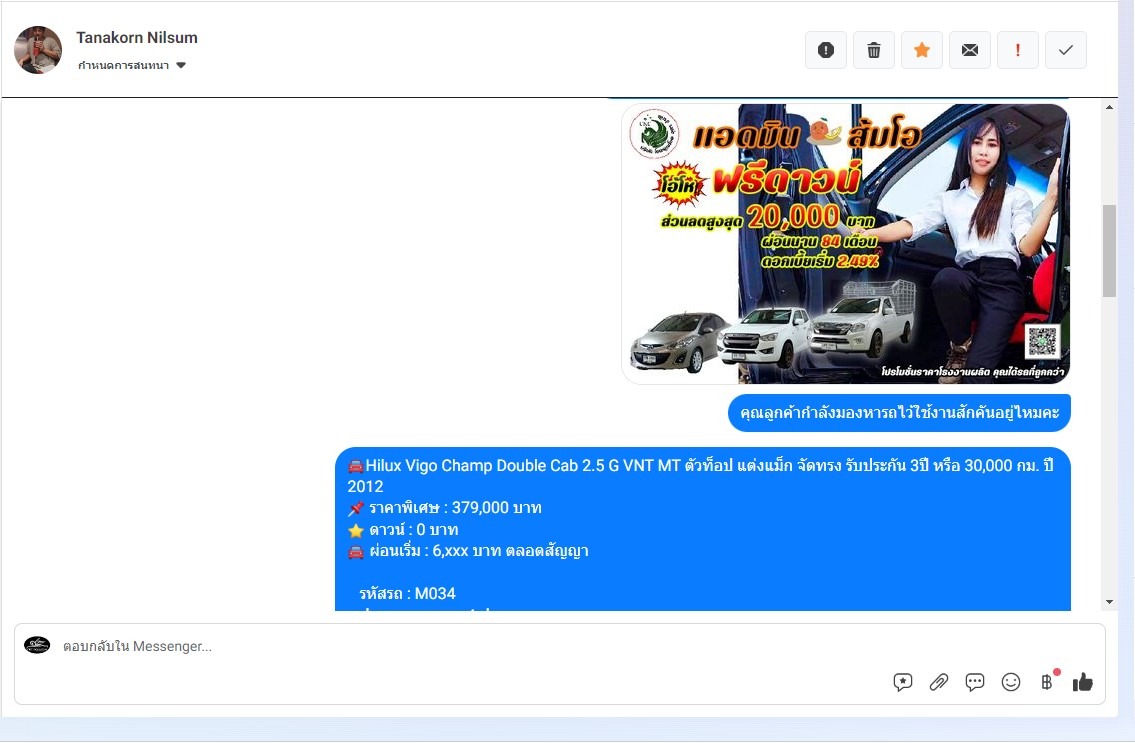Mark conversation done with checkmark icon
Image resolution: width=1135 pixels, height=743 pixels.
1066,50
